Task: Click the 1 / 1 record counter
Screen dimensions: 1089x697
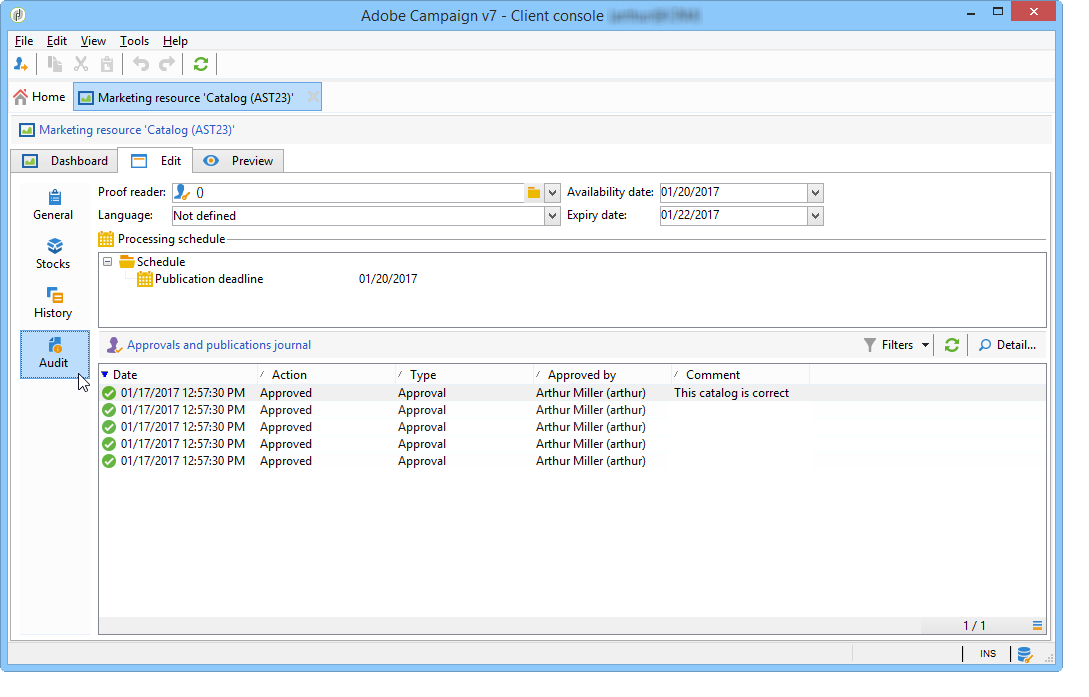Action: point(974,625)
